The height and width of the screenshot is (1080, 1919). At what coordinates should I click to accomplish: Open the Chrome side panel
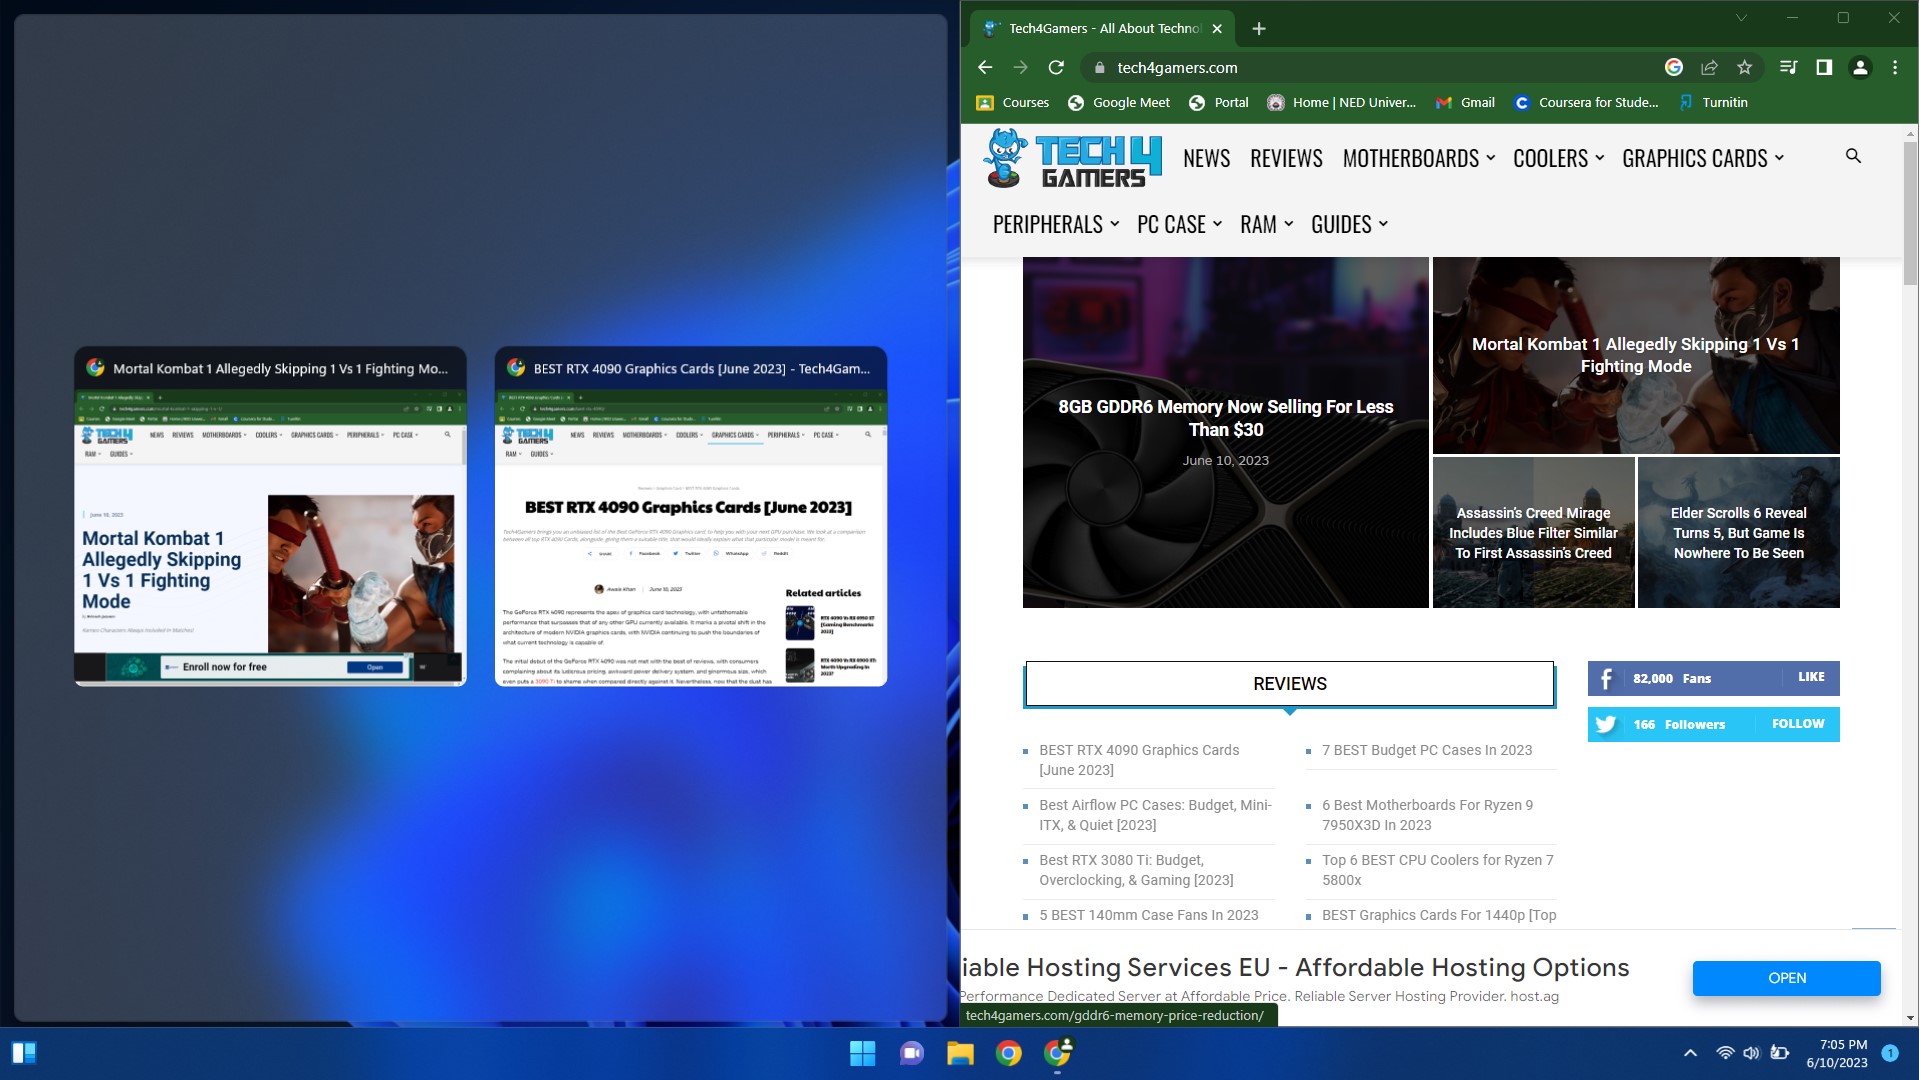coord(1824,67)
